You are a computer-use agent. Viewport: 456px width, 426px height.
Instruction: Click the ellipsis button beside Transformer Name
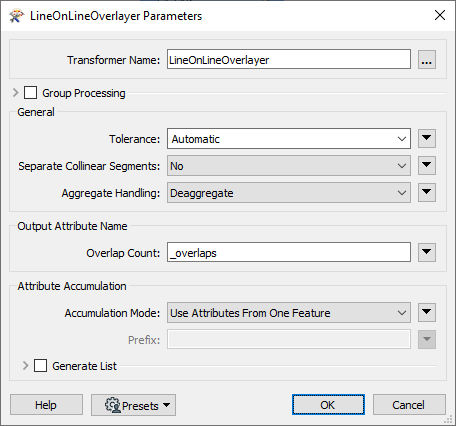point(427,60)
